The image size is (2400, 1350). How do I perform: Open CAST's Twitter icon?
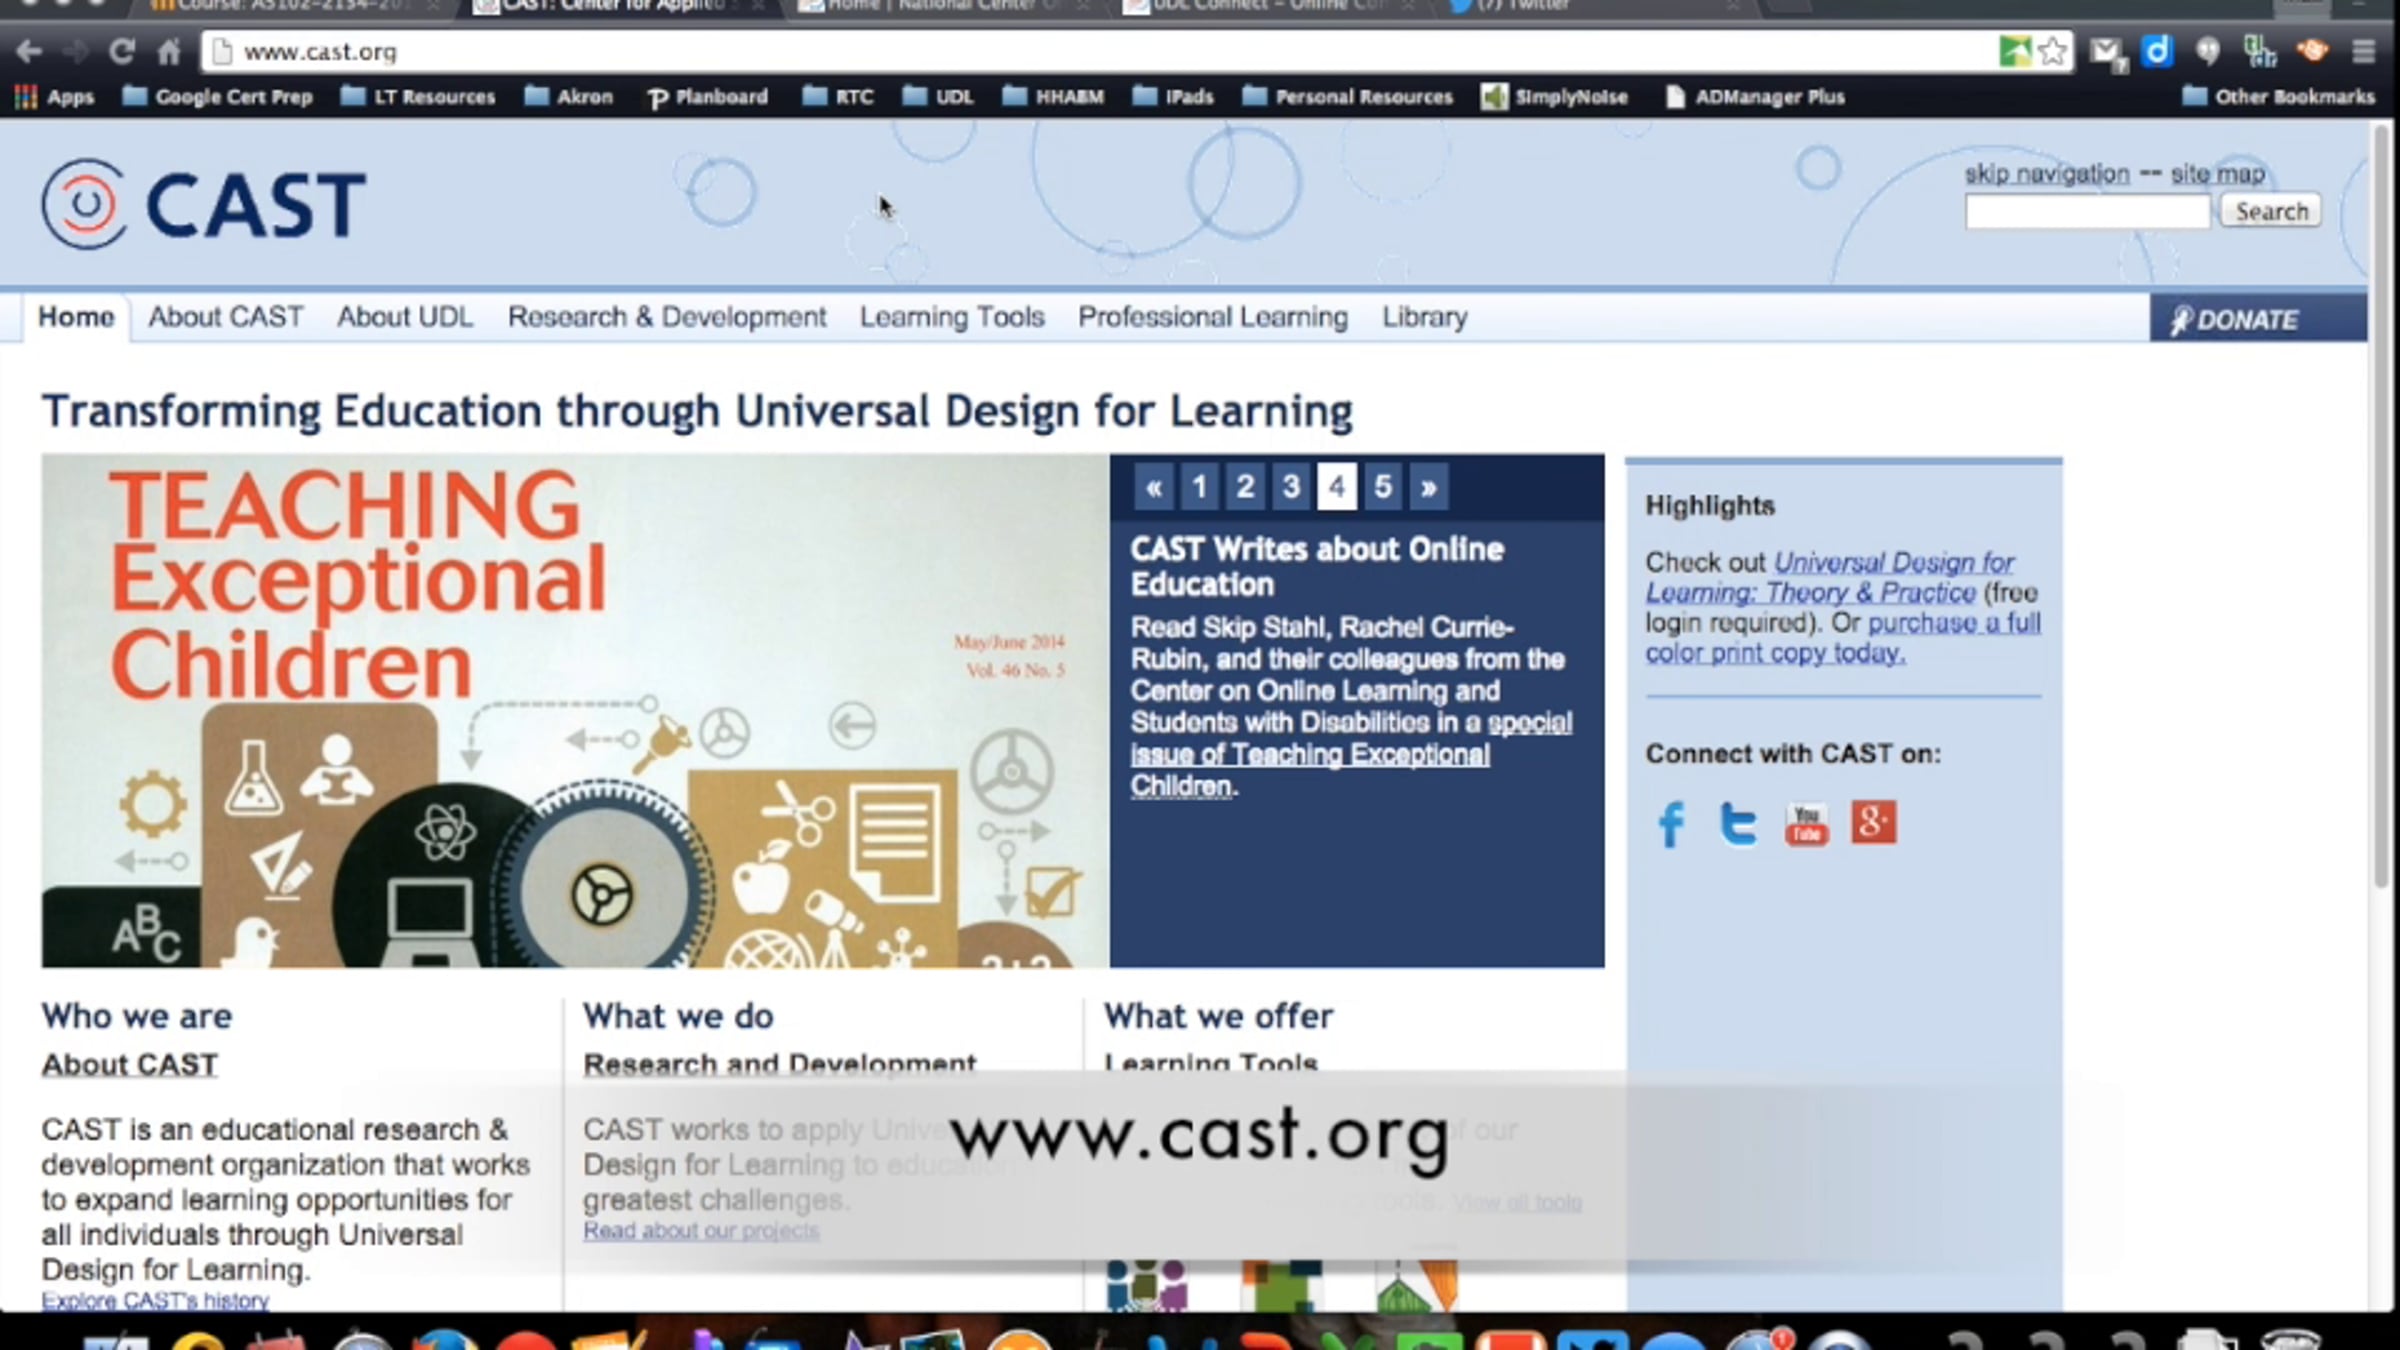pos(1737,824)
